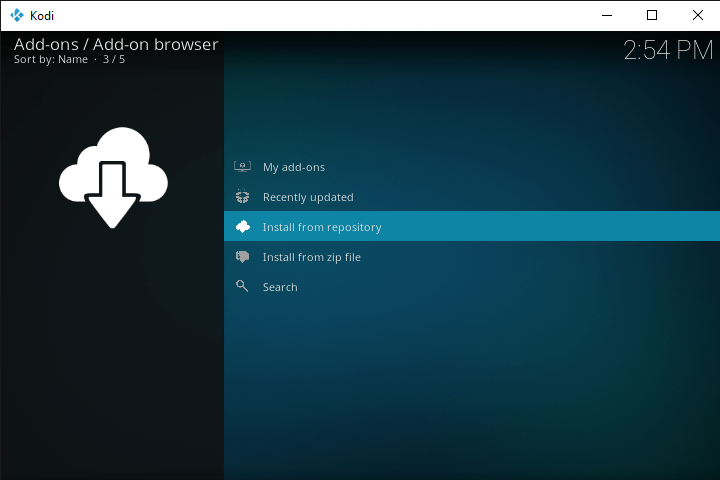Open Search for add-ons

coord(472,287)
